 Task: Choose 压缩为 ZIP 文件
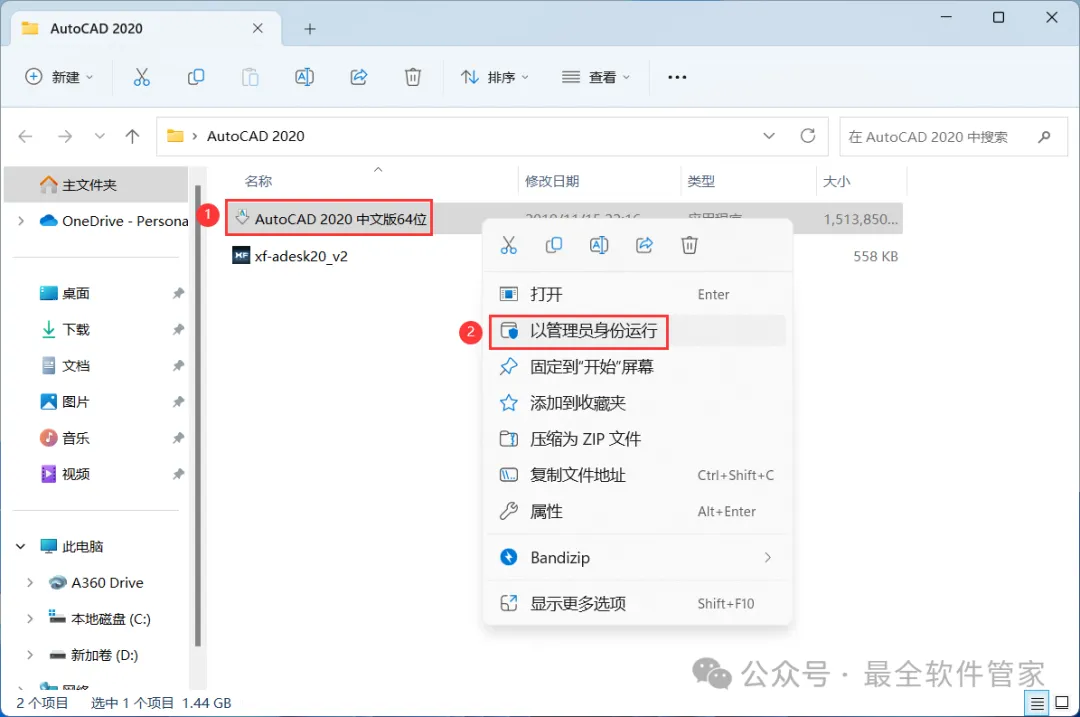(637, 439)
